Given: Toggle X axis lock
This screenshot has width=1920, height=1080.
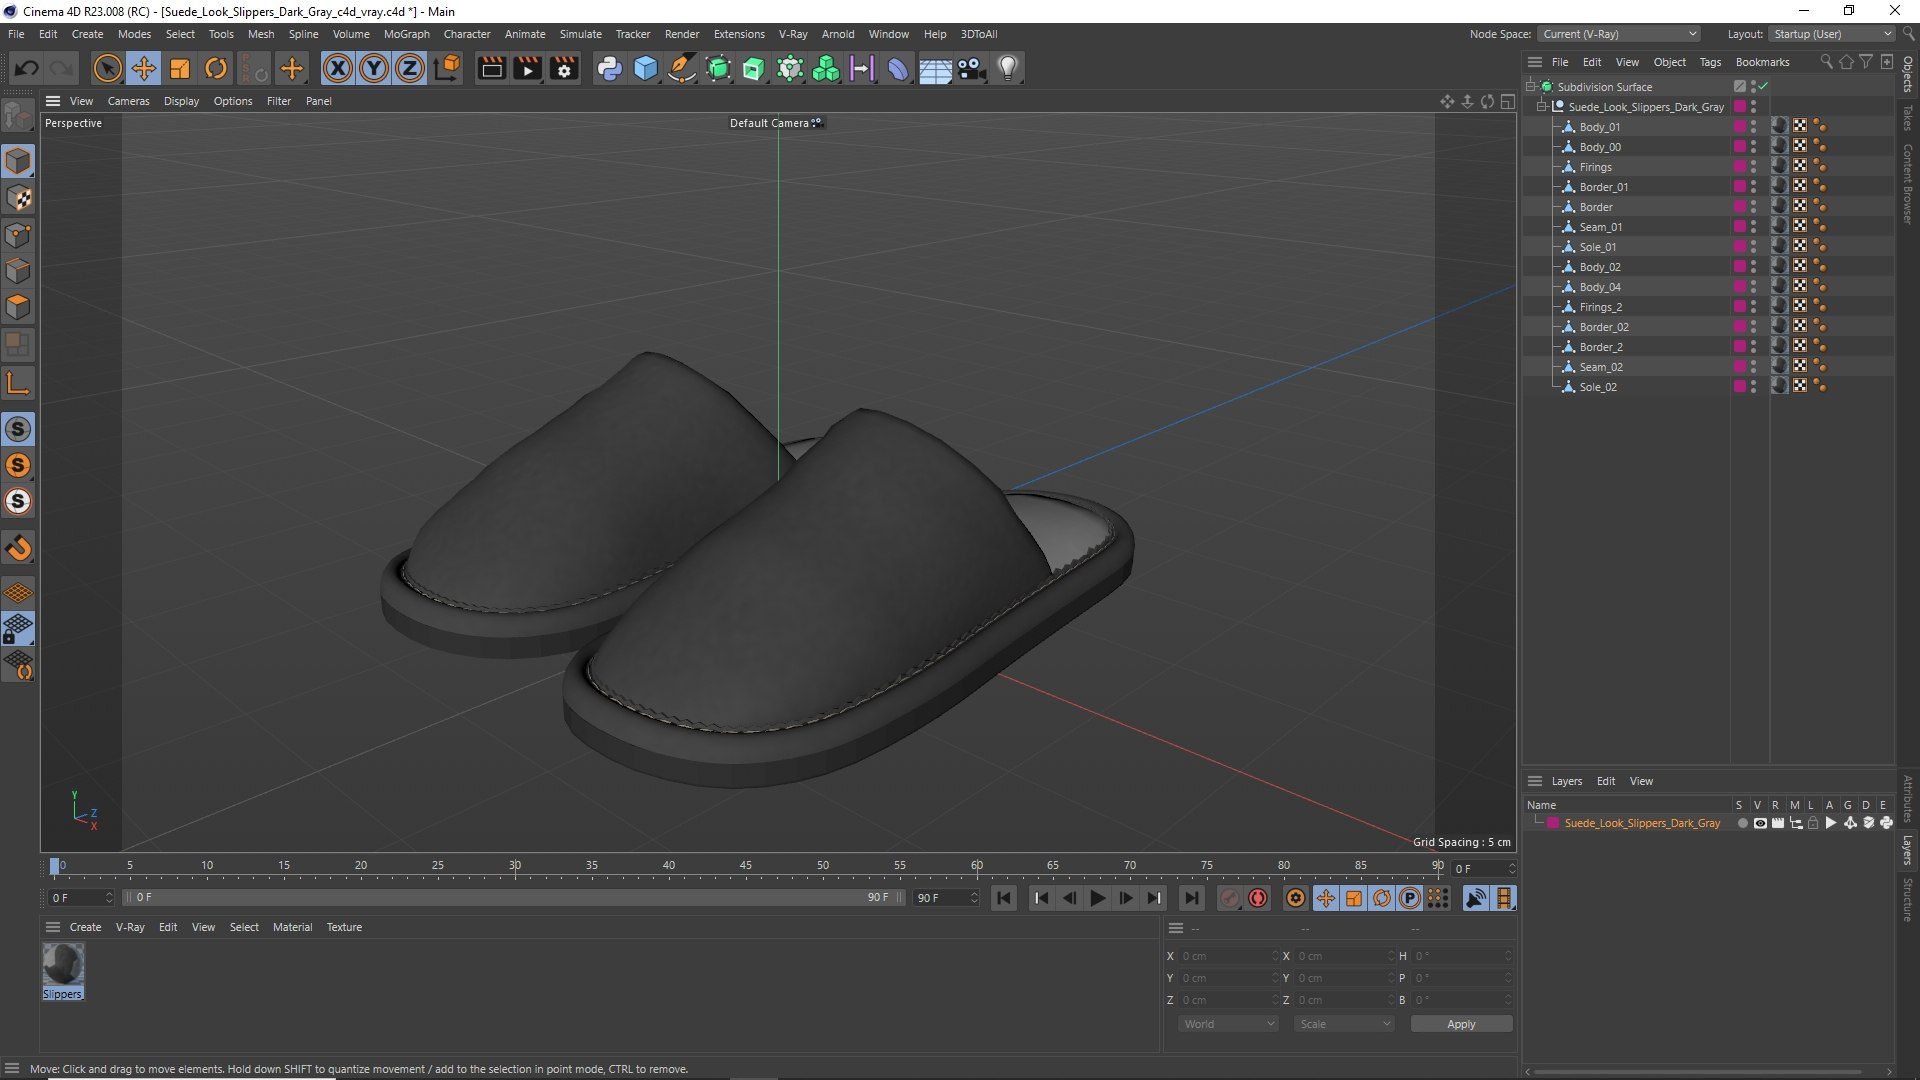Looking at the screenshot, I should (338, 68).
